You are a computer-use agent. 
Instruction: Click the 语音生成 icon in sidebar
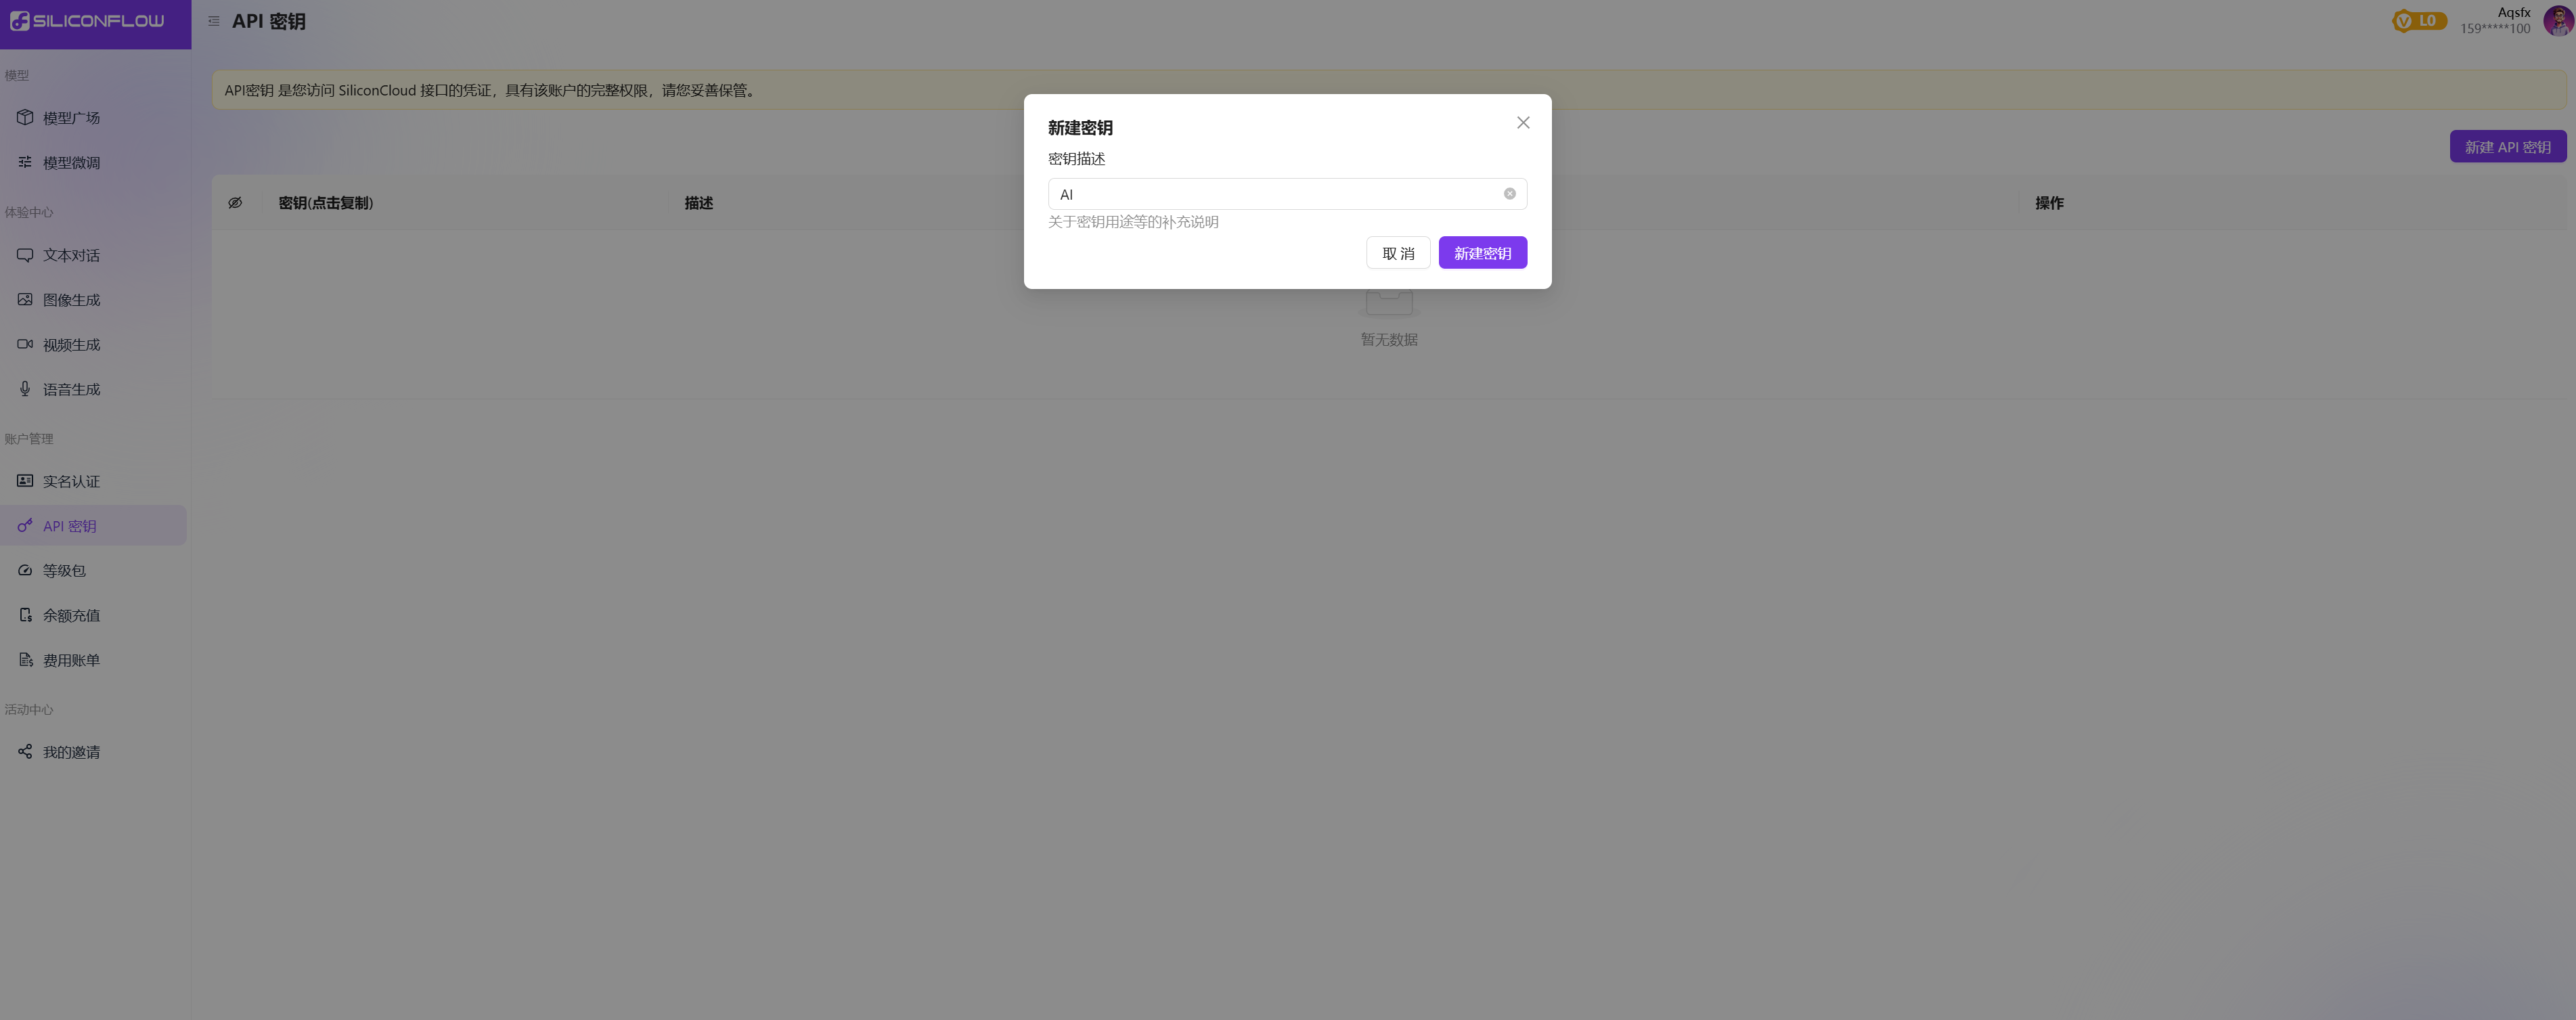point(23,389)
